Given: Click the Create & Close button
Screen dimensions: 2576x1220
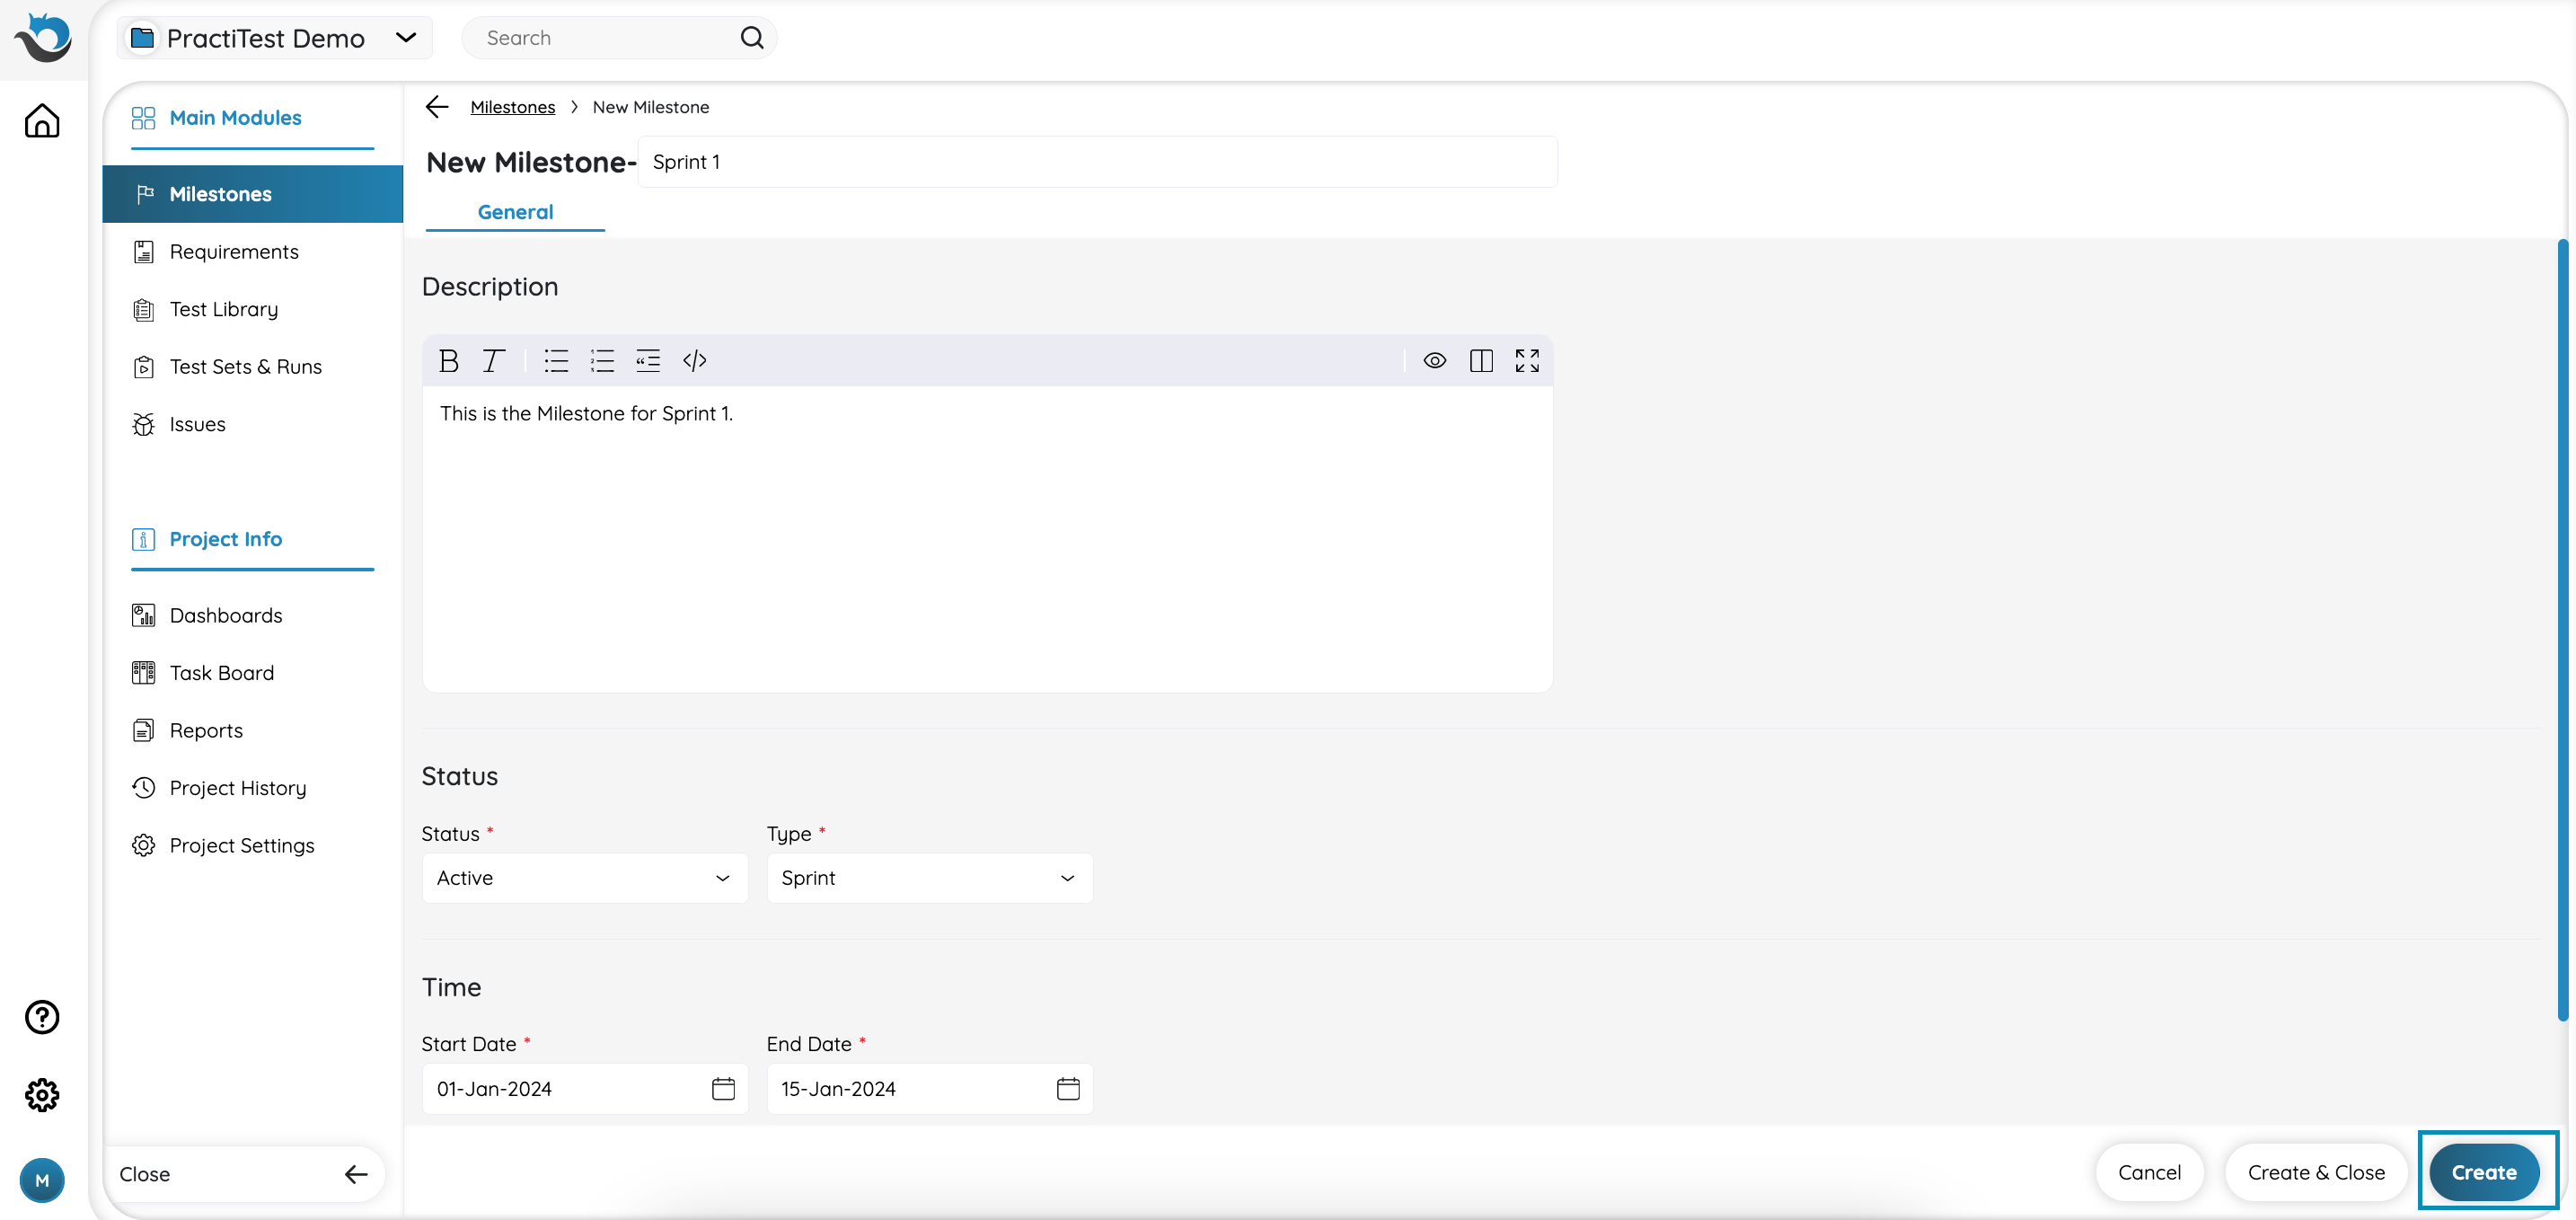Looking at the screenshot, I should pos(2316,1173).
